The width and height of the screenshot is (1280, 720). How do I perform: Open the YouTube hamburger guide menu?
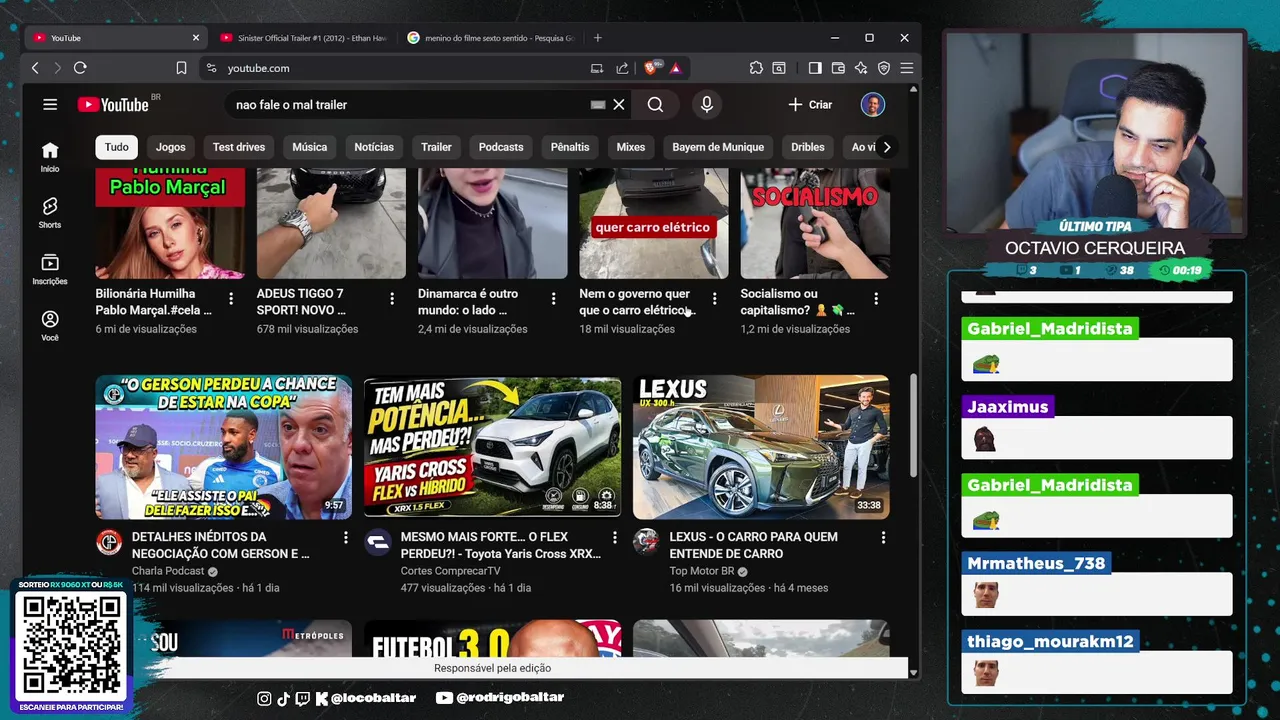(x=50, y=104)
